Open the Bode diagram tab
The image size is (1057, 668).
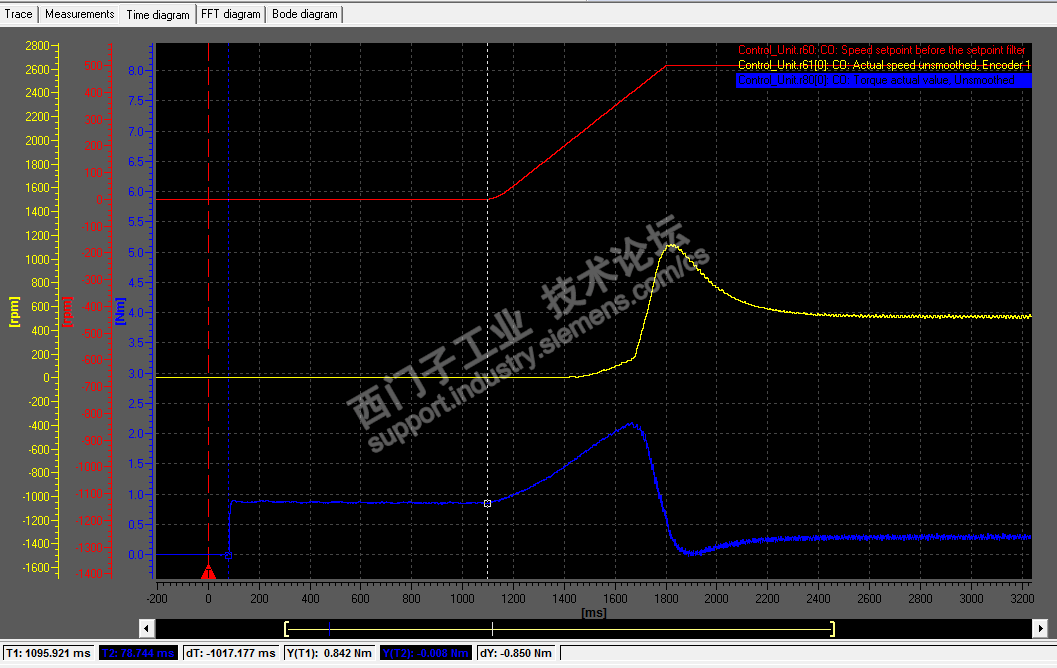click(x=305, y=14)
